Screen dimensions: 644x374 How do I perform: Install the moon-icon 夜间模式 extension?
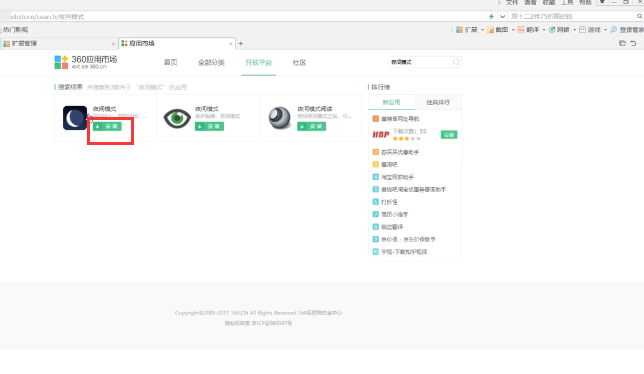coord(107,126)
